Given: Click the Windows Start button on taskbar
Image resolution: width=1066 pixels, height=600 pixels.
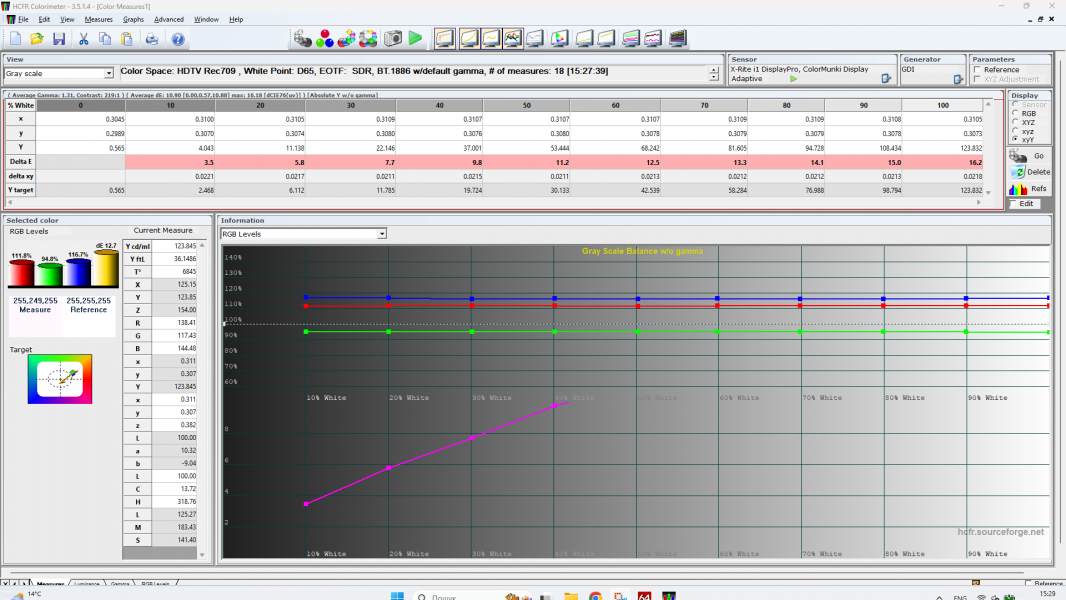Looking at the screenshot, I should pos(397,596).
